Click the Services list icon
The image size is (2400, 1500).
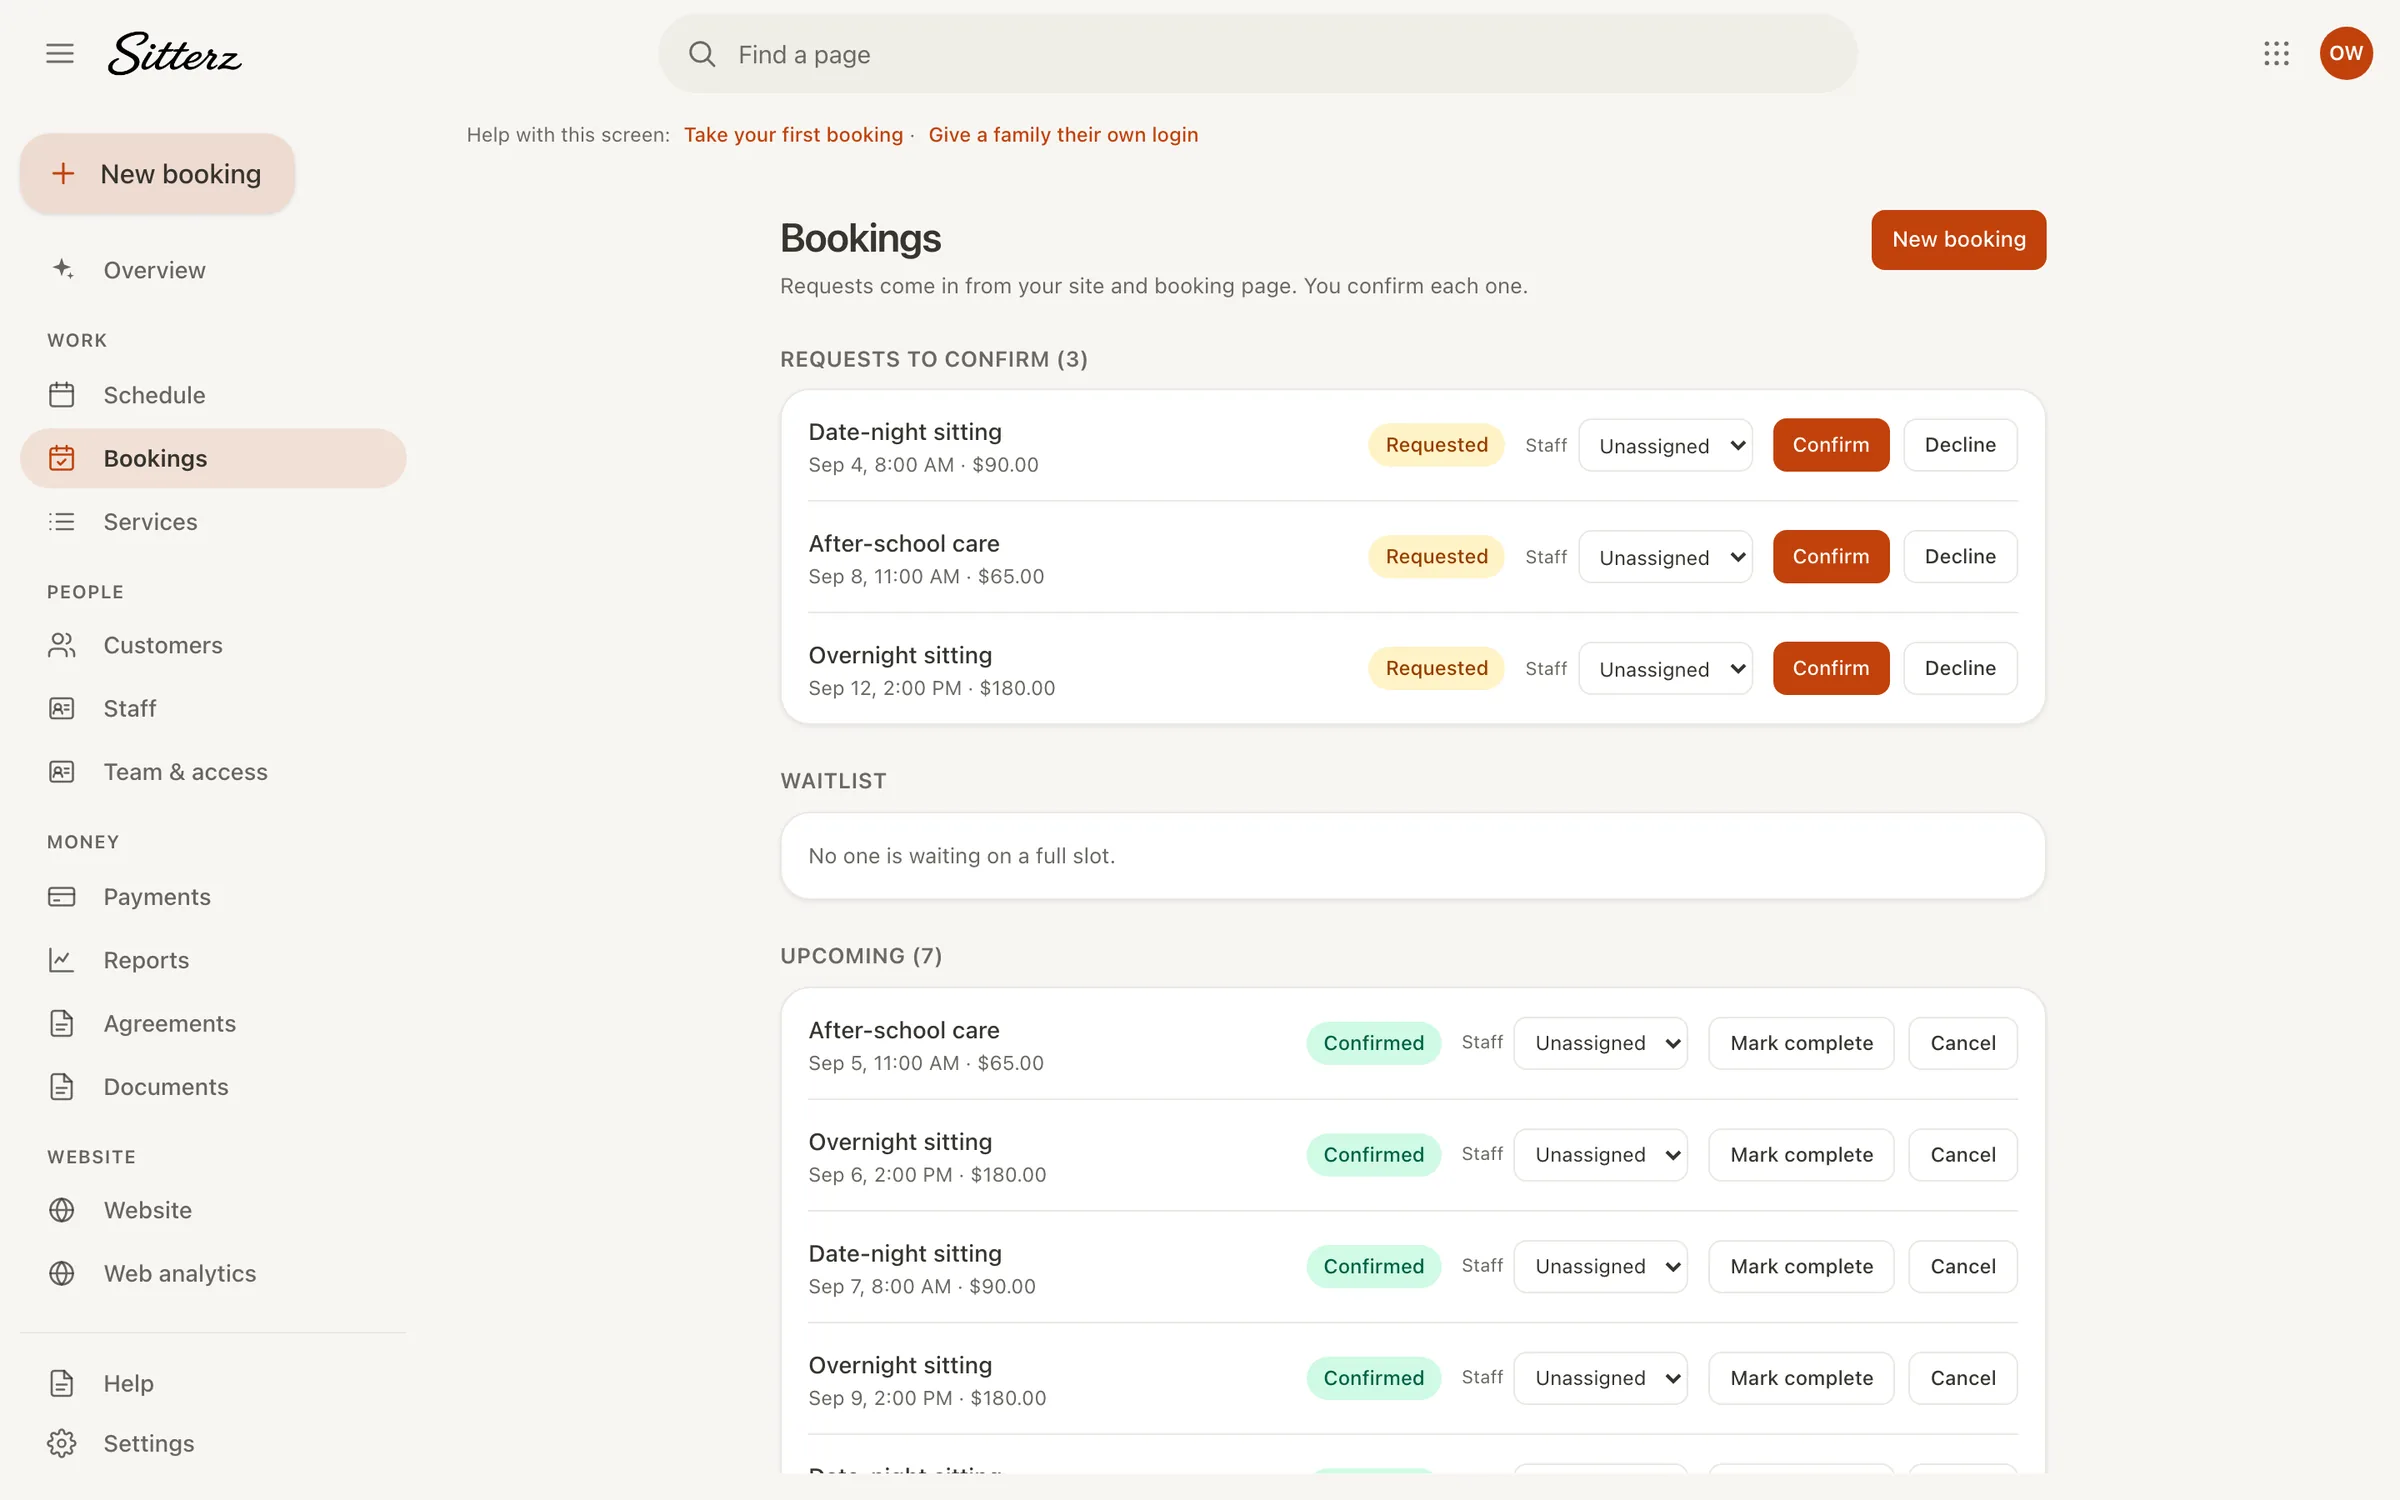(62, 522)
